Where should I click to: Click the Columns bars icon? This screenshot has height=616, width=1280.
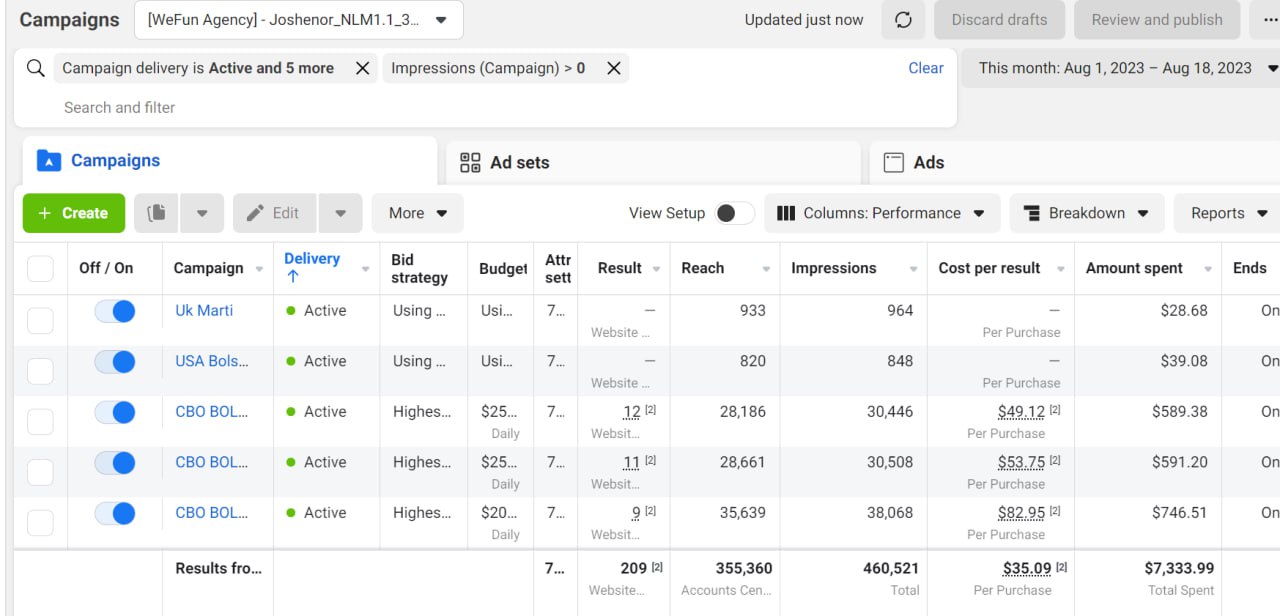point(786,213)
